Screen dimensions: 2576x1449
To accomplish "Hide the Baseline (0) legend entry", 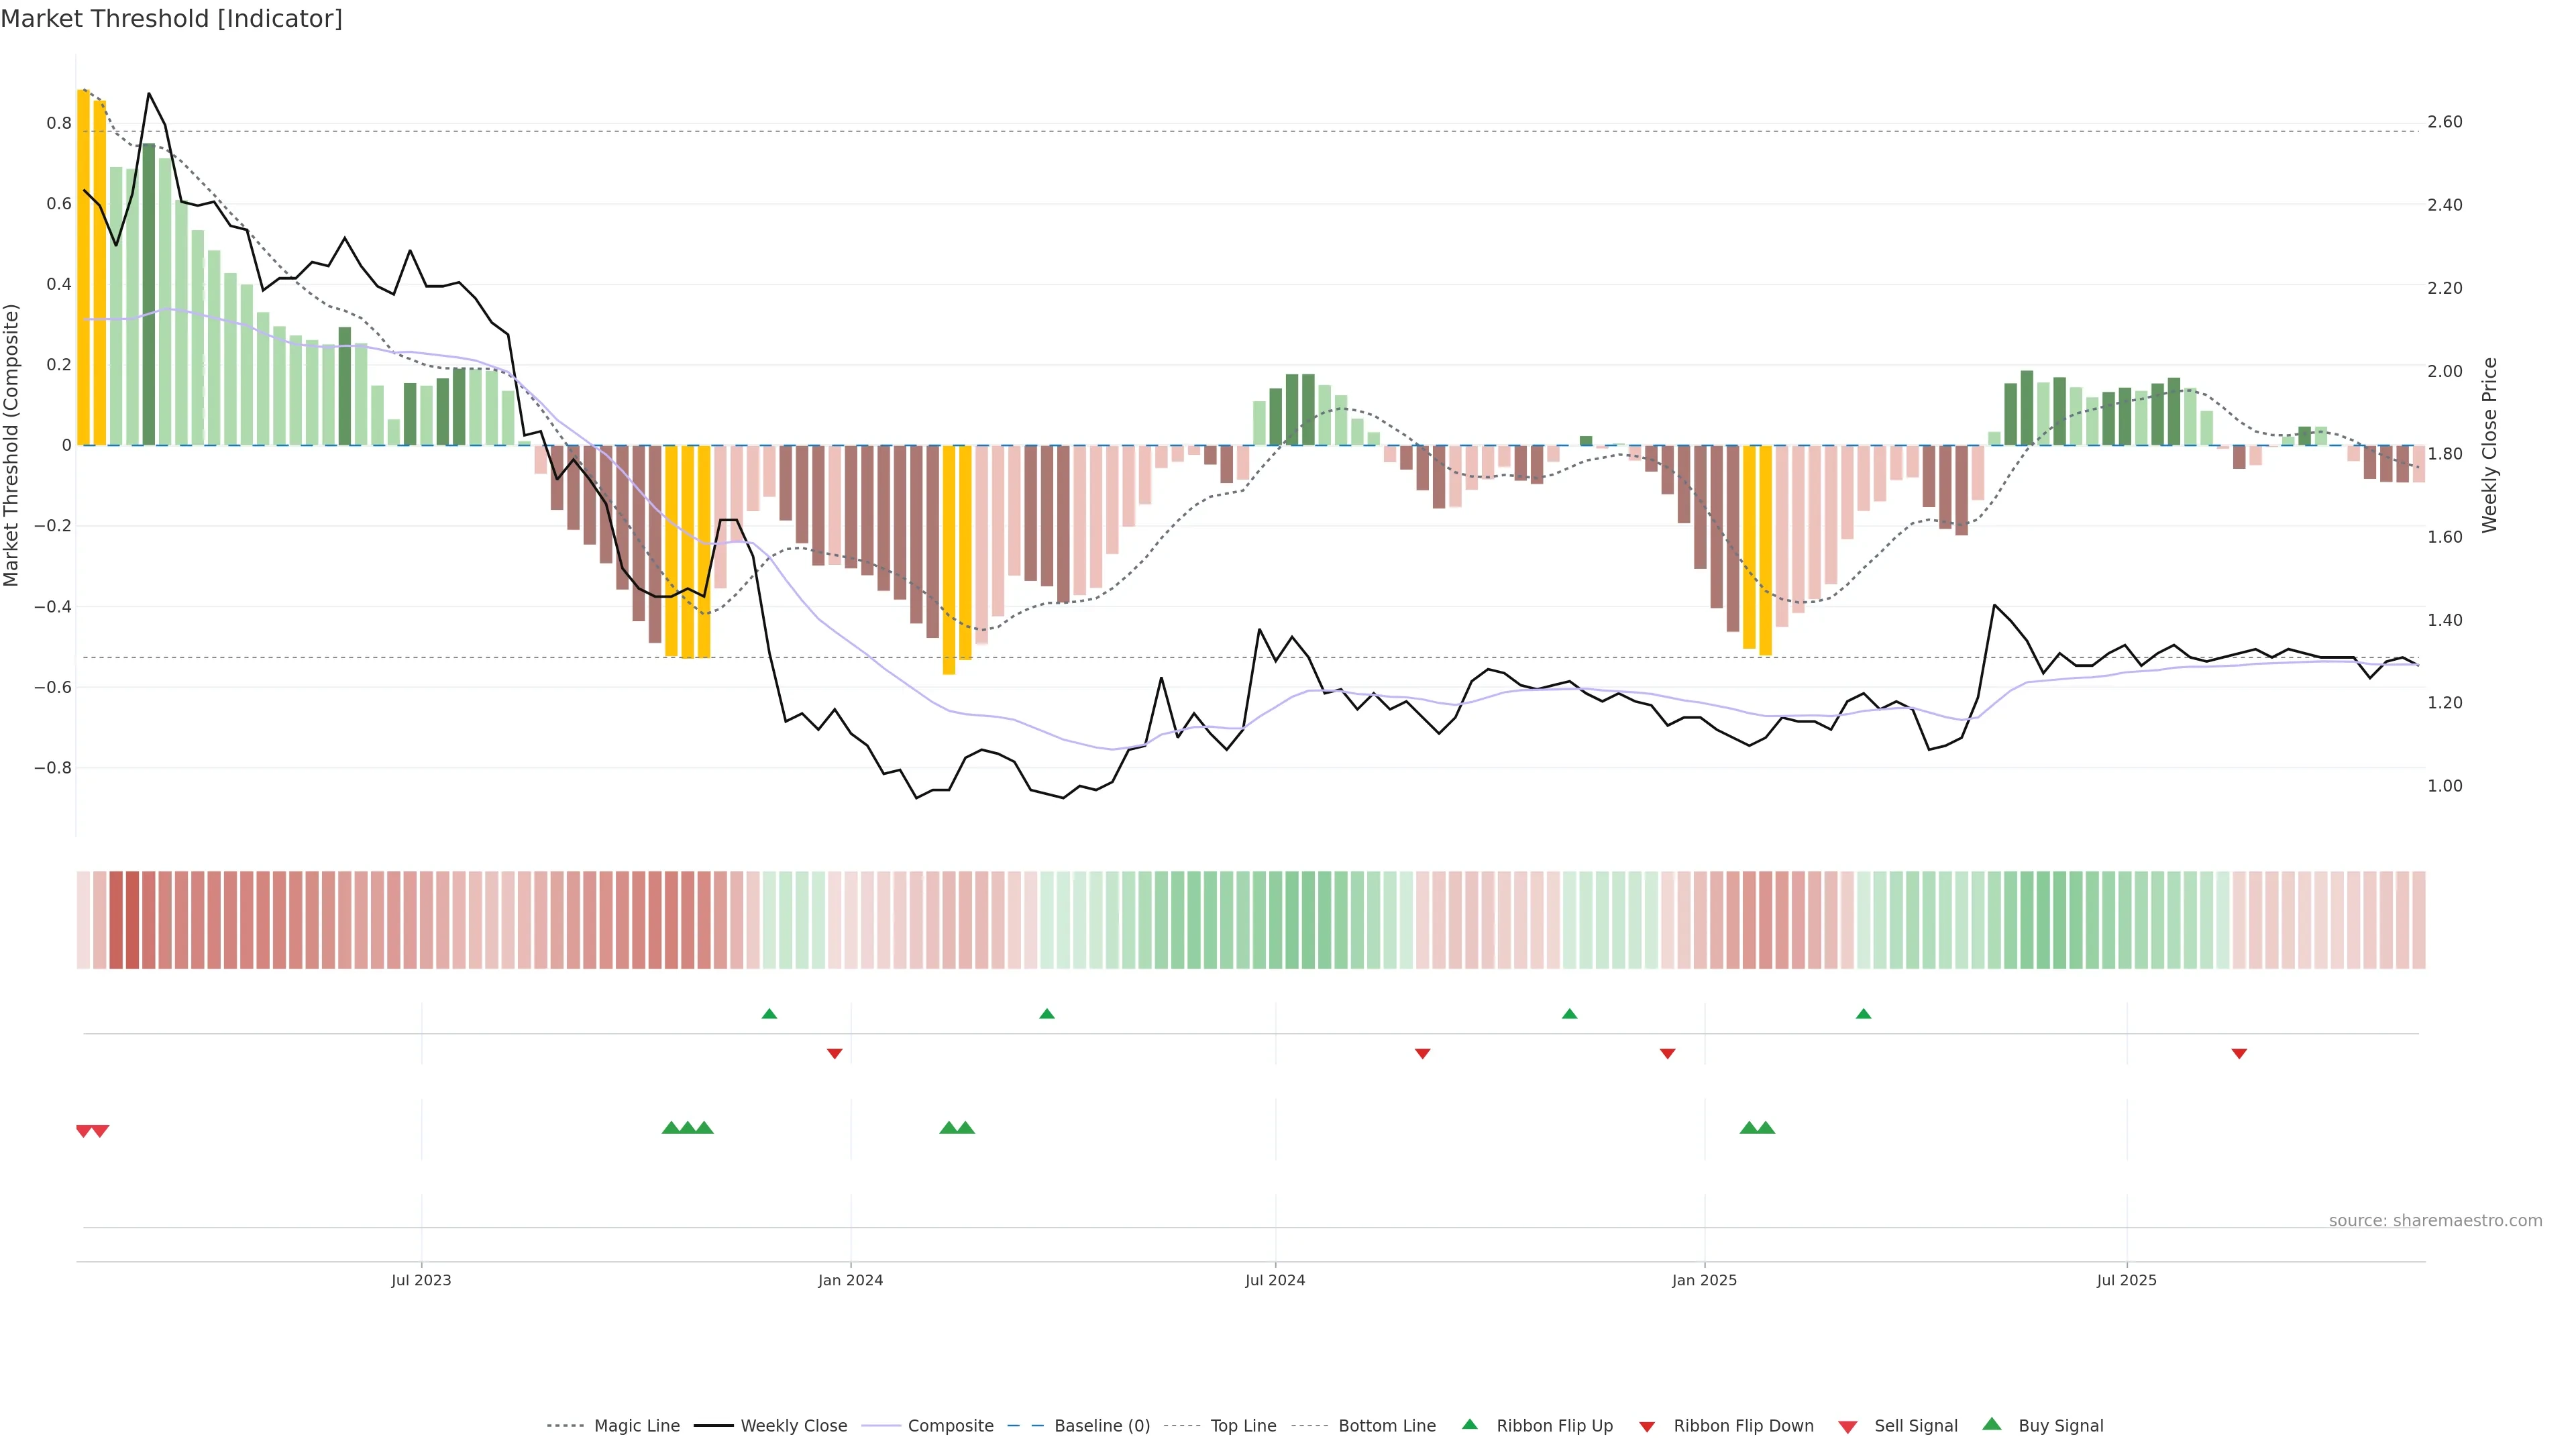I will pos(1101,1426).
